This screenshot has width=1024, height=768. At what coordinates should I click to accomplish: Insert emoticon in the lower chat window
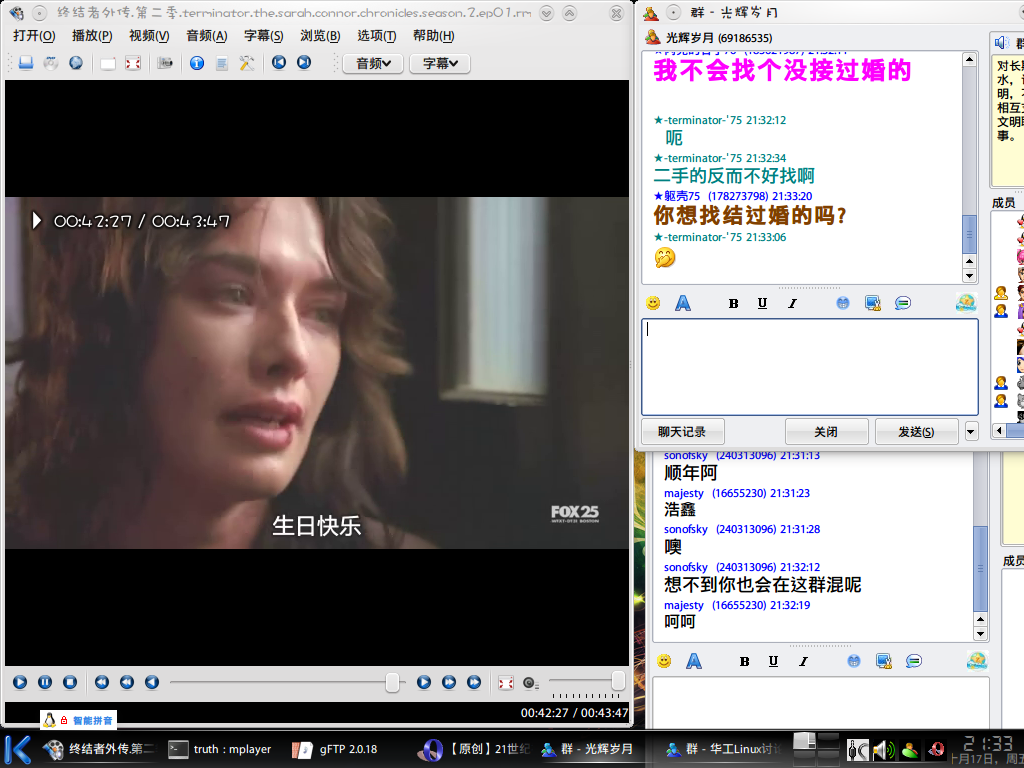[x=664, y=662]
